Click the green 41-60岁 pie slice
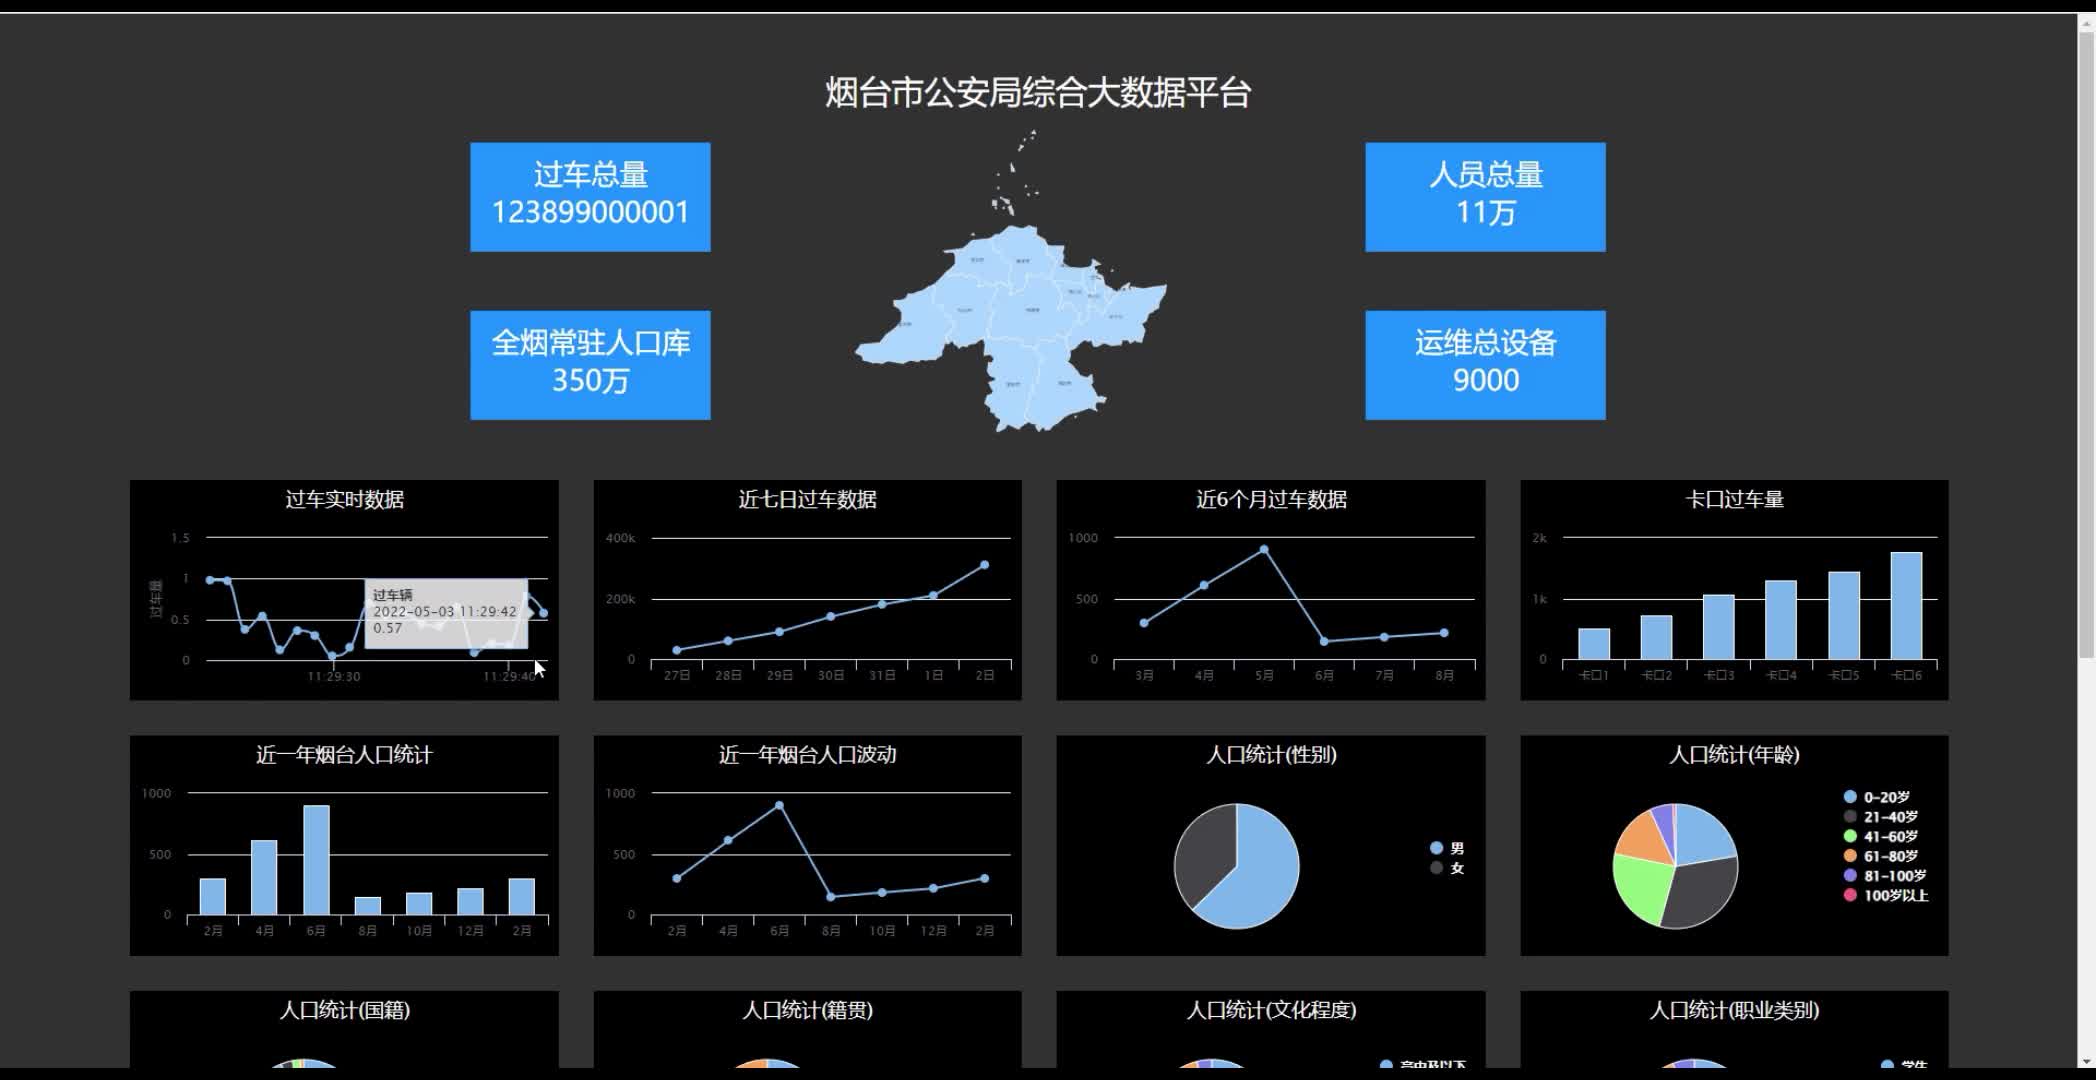This screenshot has height=1080, width=2096. 1640,888
